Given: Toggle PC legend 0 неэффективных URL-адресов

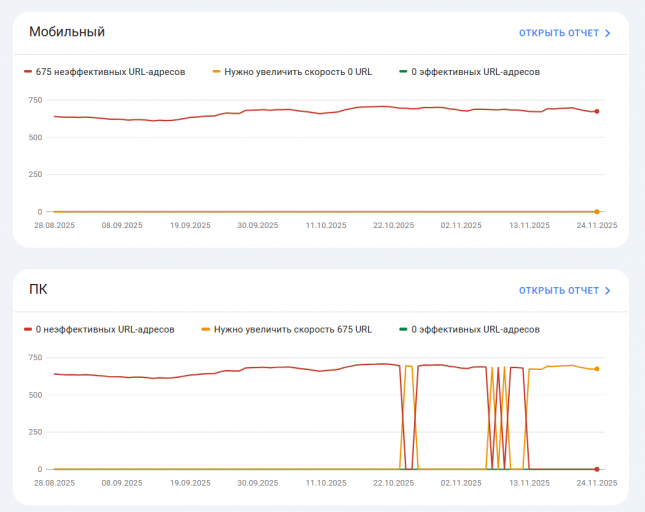Looking at the screenshot, I should click(99, 329).
